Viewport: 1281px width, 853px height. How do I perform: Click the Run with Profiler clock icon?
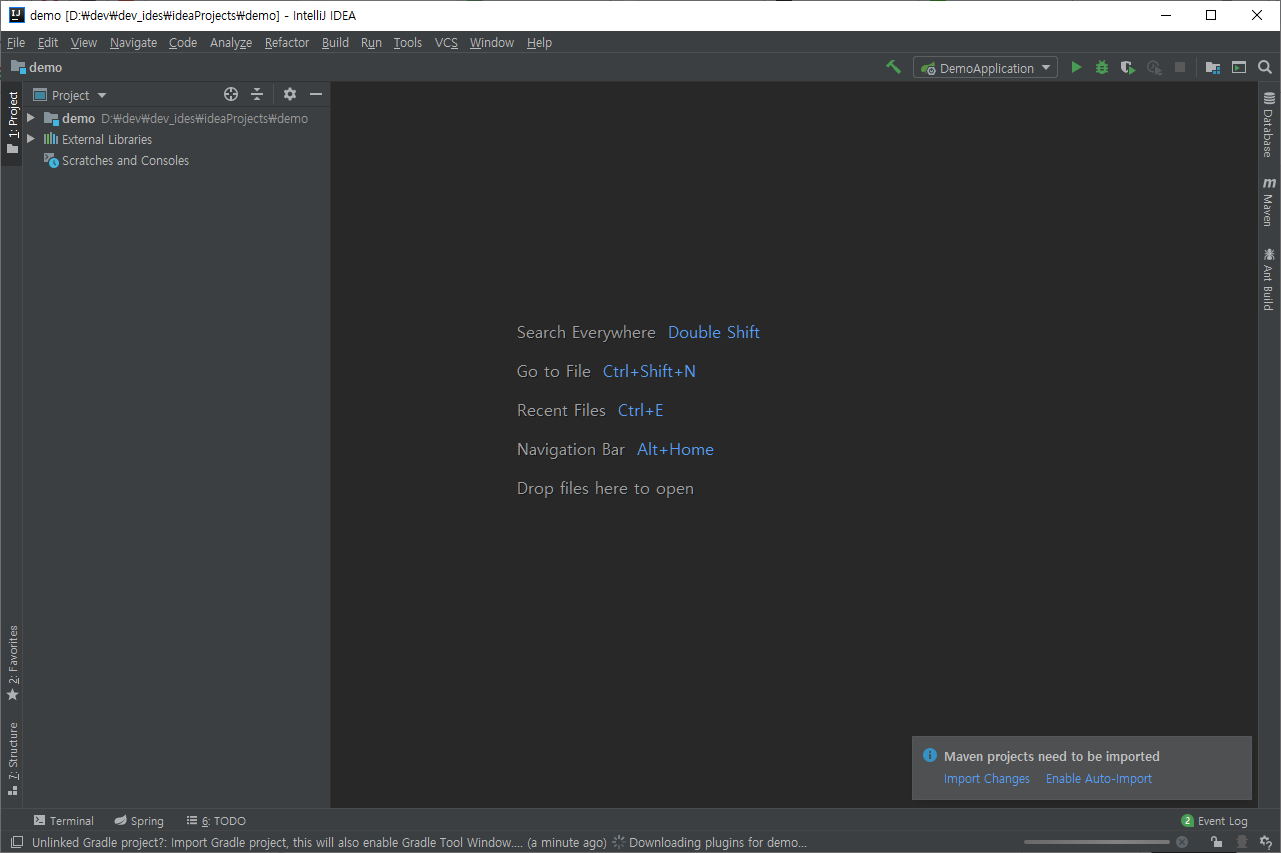pyautogui.click(x=1154, y=68)
